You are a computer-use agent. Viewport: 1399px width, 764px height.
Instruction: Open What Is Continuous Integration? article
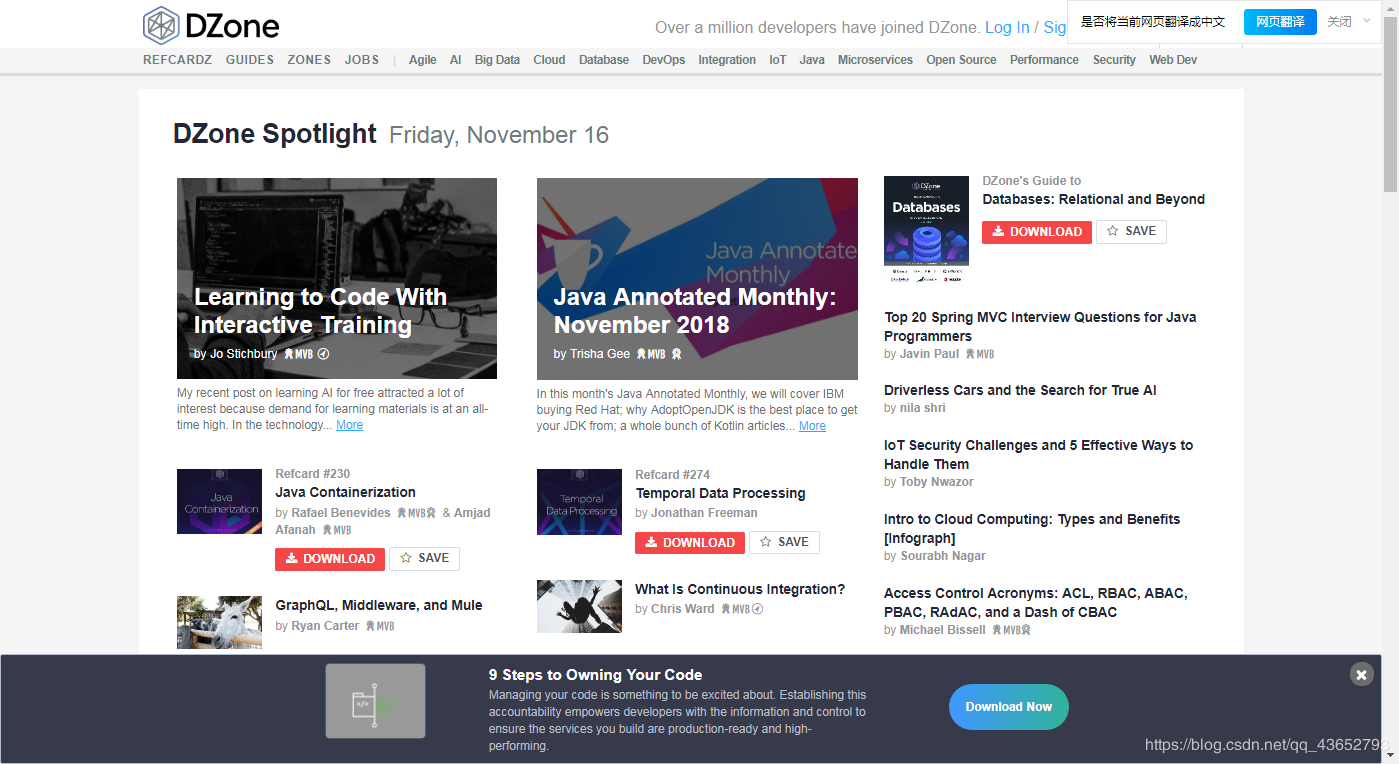[740, 589]
